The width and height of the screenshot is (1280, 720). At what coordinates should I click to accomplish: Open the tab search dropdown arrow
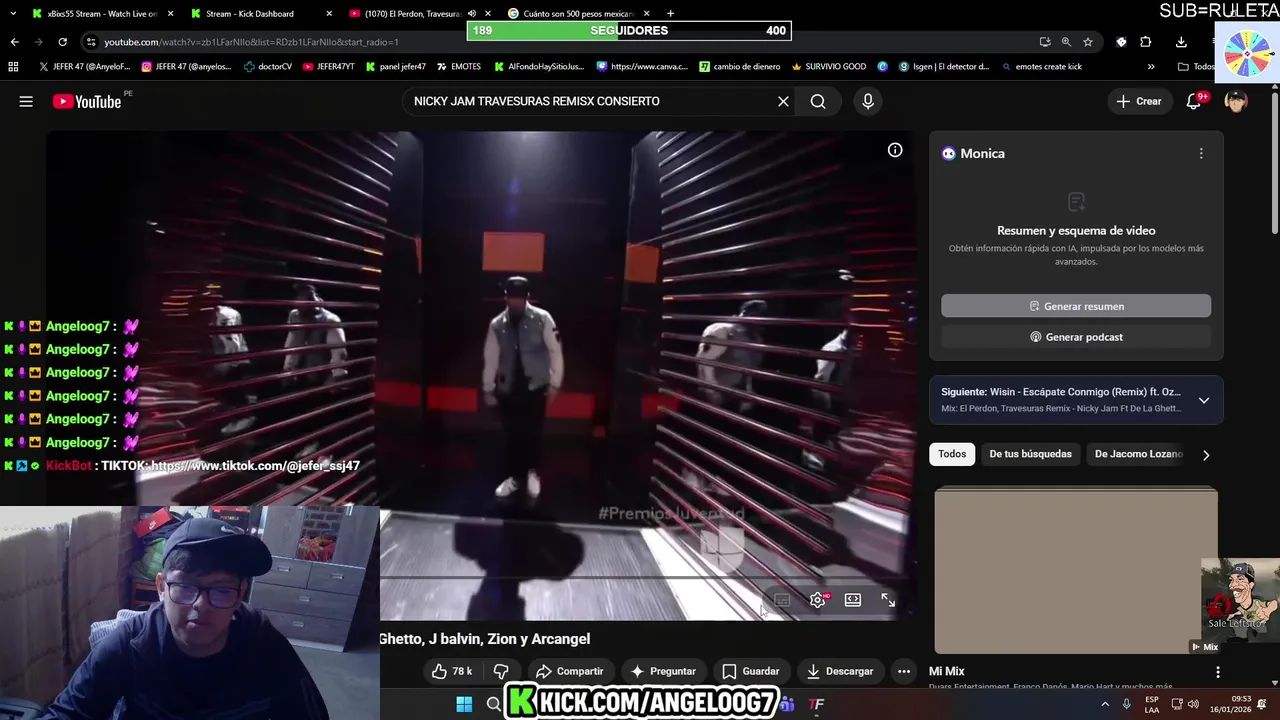pyautogui.click(x=13, y=14)
